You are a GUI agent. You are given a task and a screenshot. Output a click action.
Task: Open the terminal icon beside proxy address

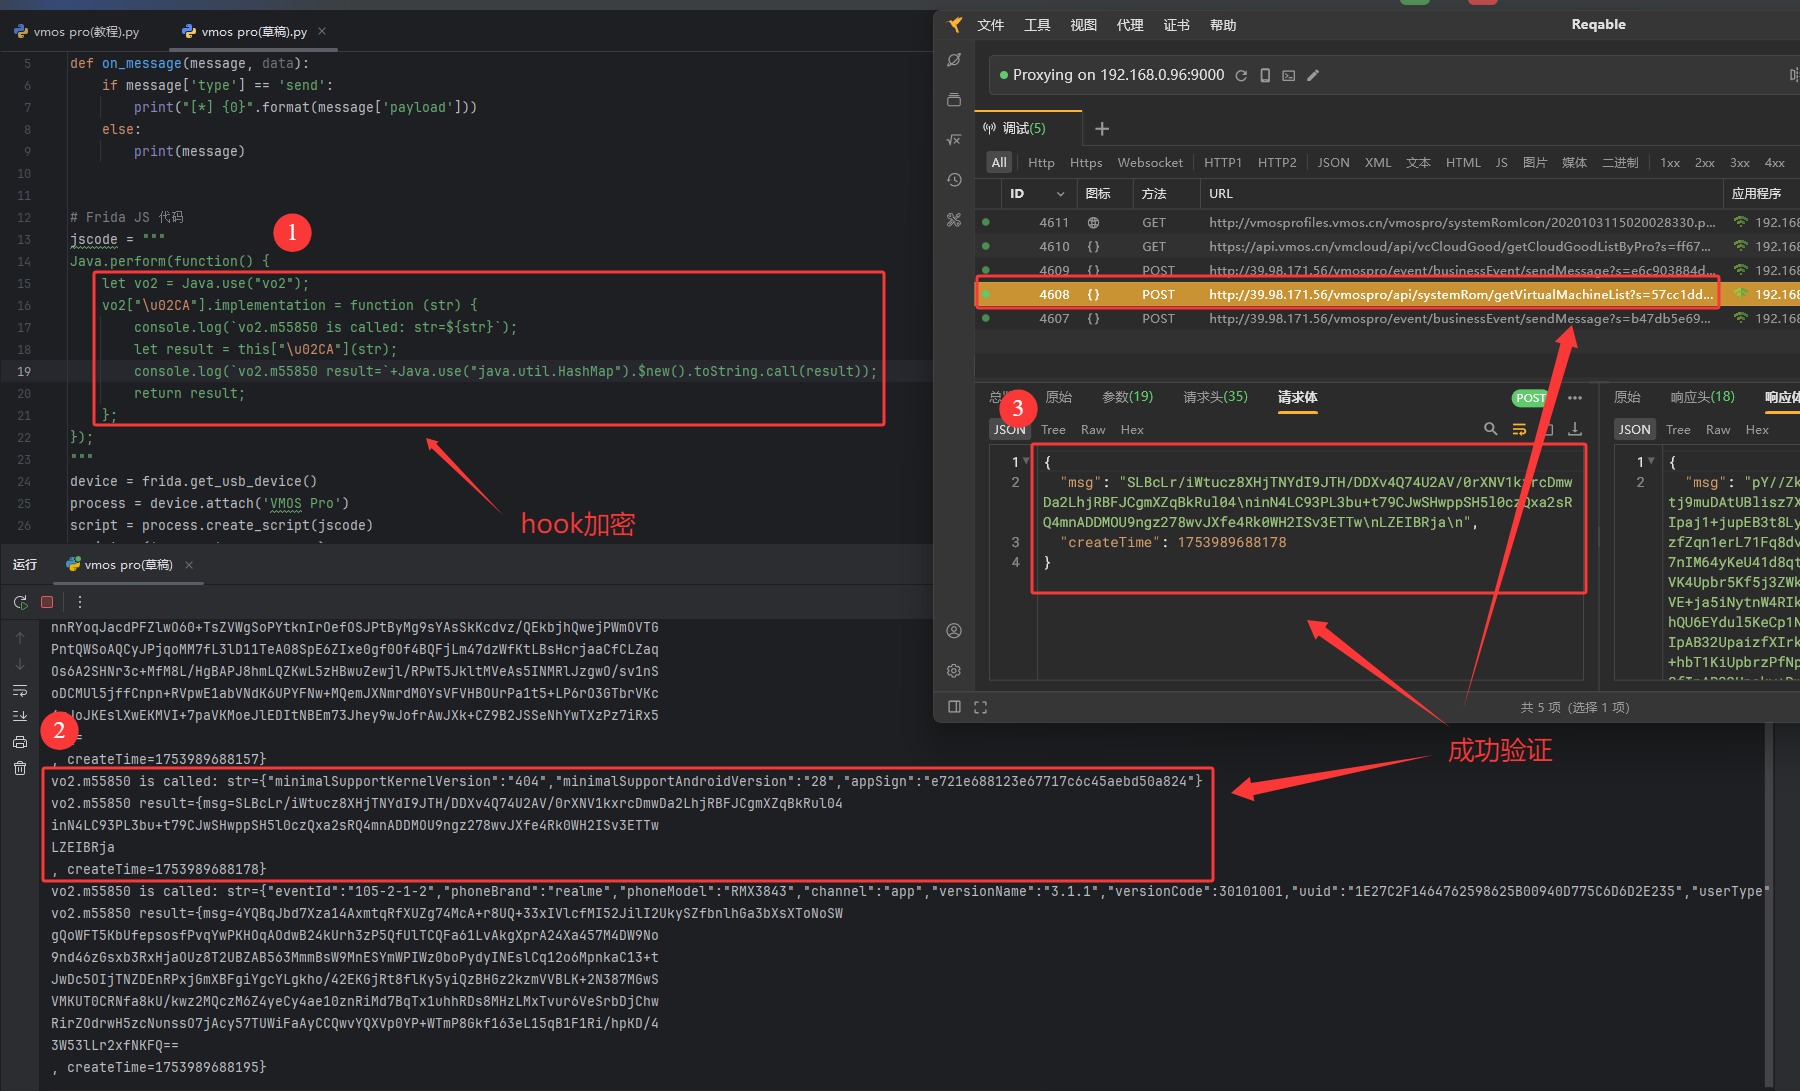[x=1289, y=75]
